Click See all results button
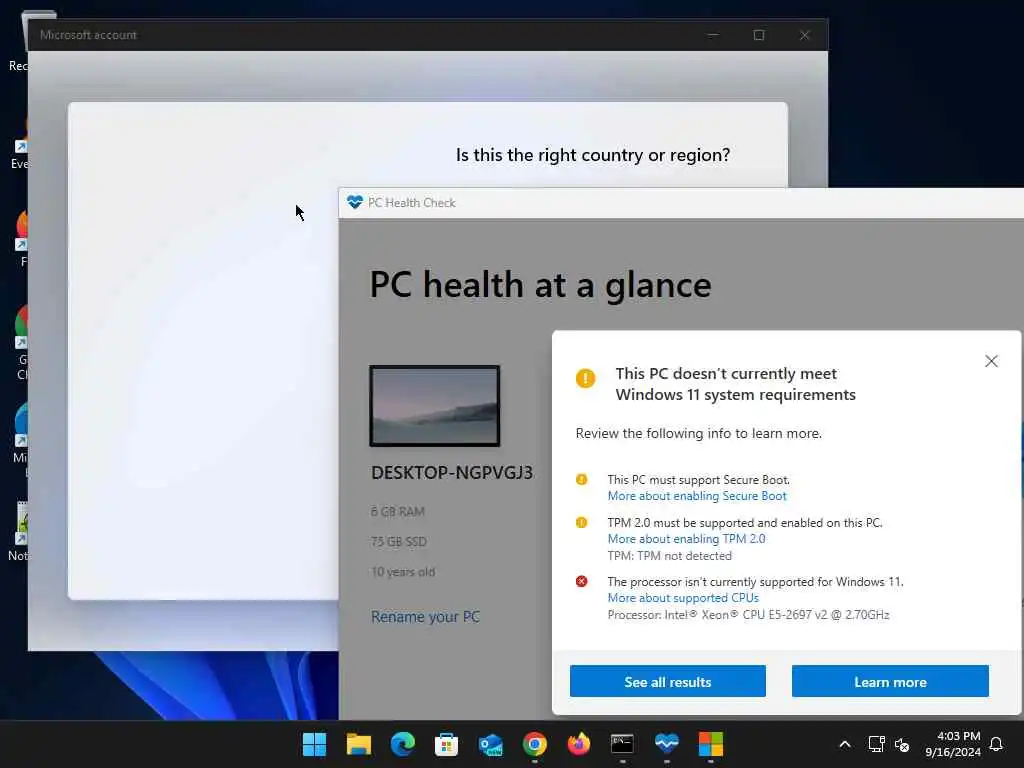The height and width of the screenshot is (768, 1024). pyautogui.click(x=667, y=682)
